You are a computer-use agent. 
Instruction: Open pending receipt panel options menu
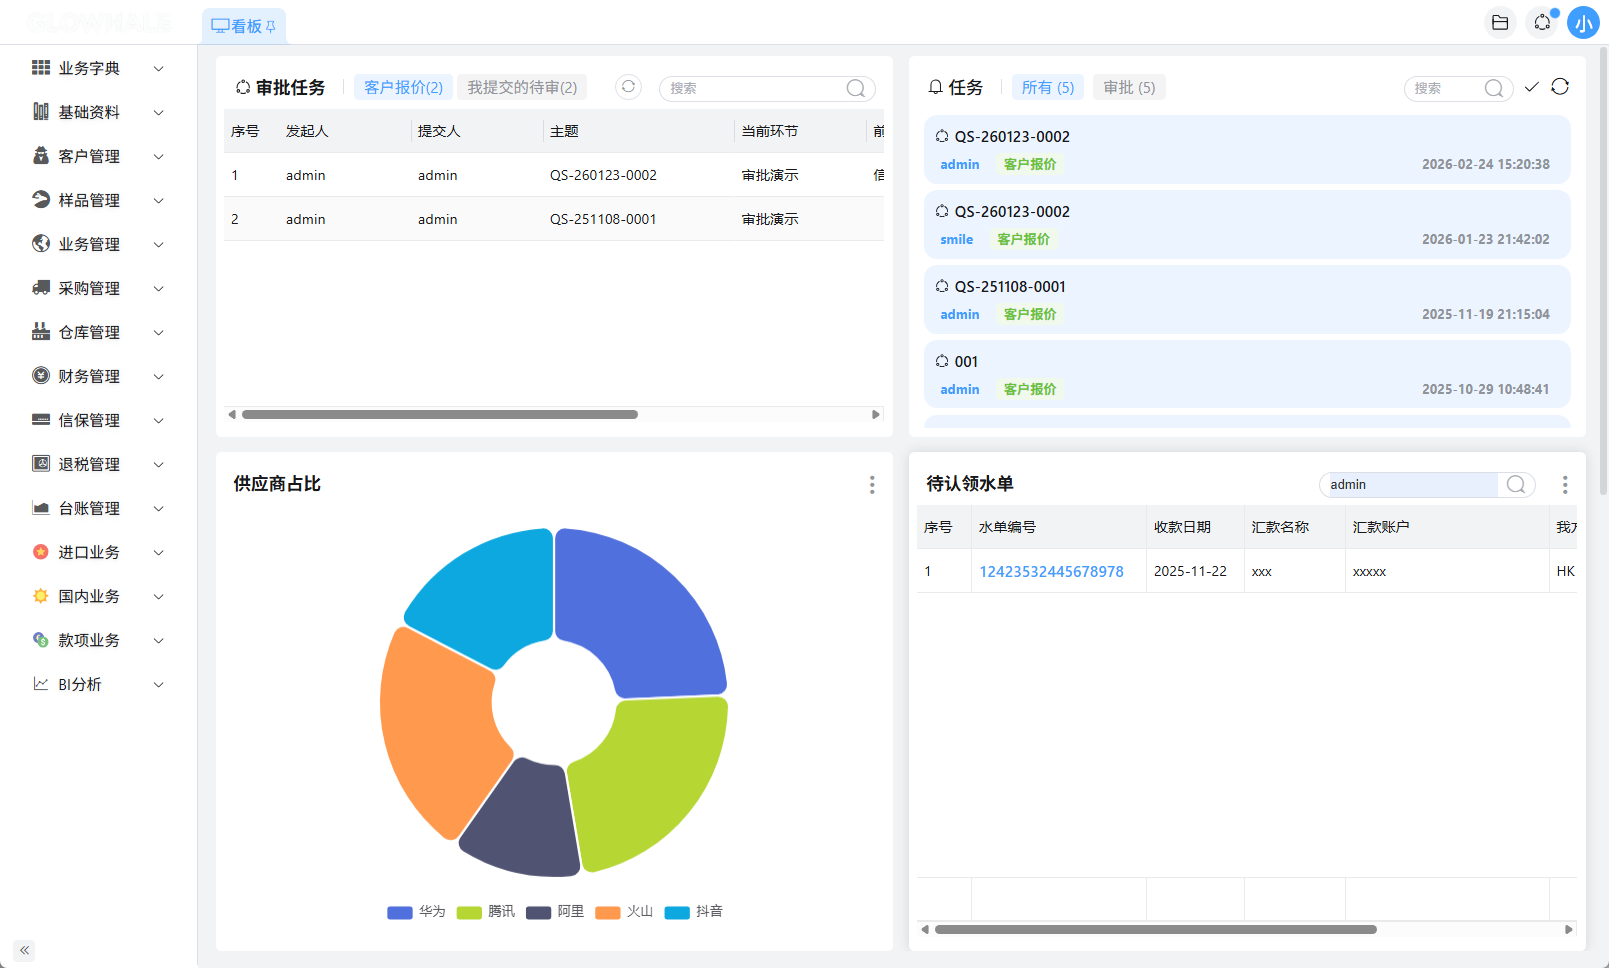tap(1565, 485)
